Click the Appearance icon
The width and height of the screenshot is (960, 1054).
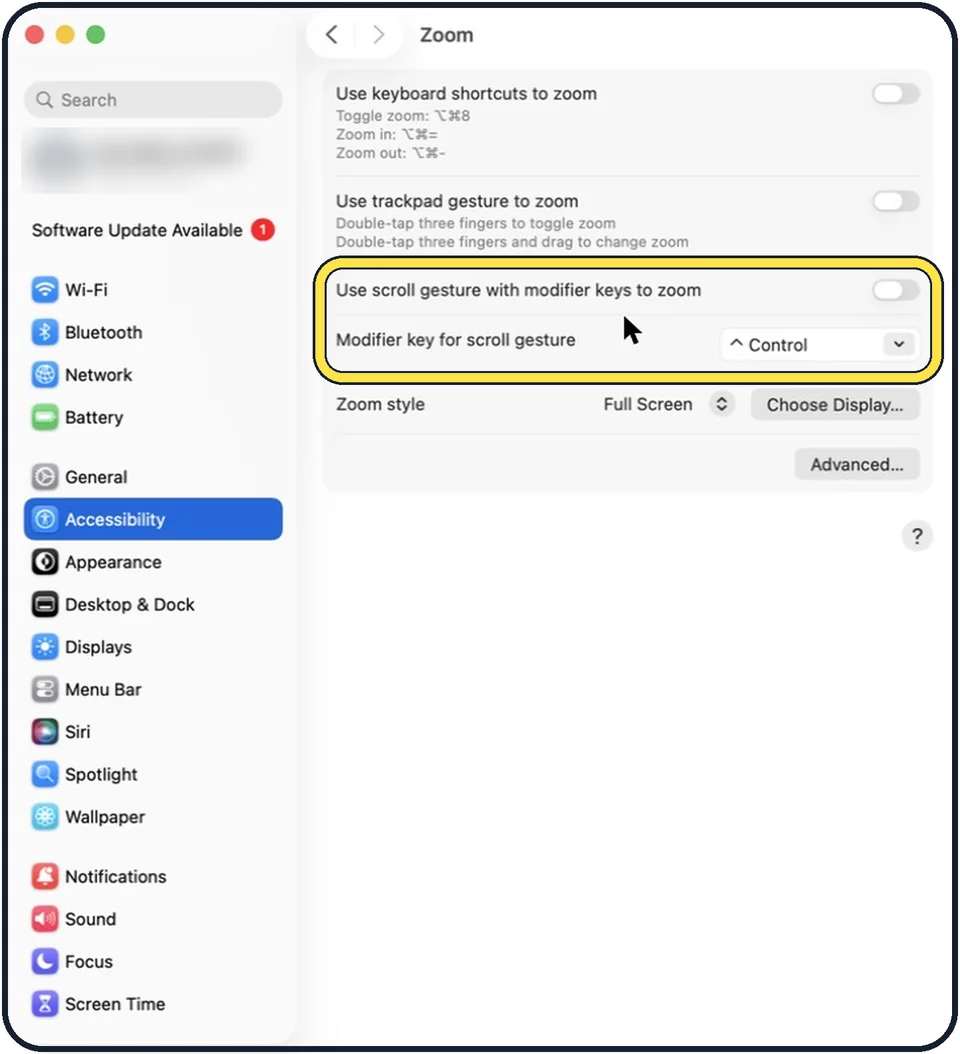(45, 562)
